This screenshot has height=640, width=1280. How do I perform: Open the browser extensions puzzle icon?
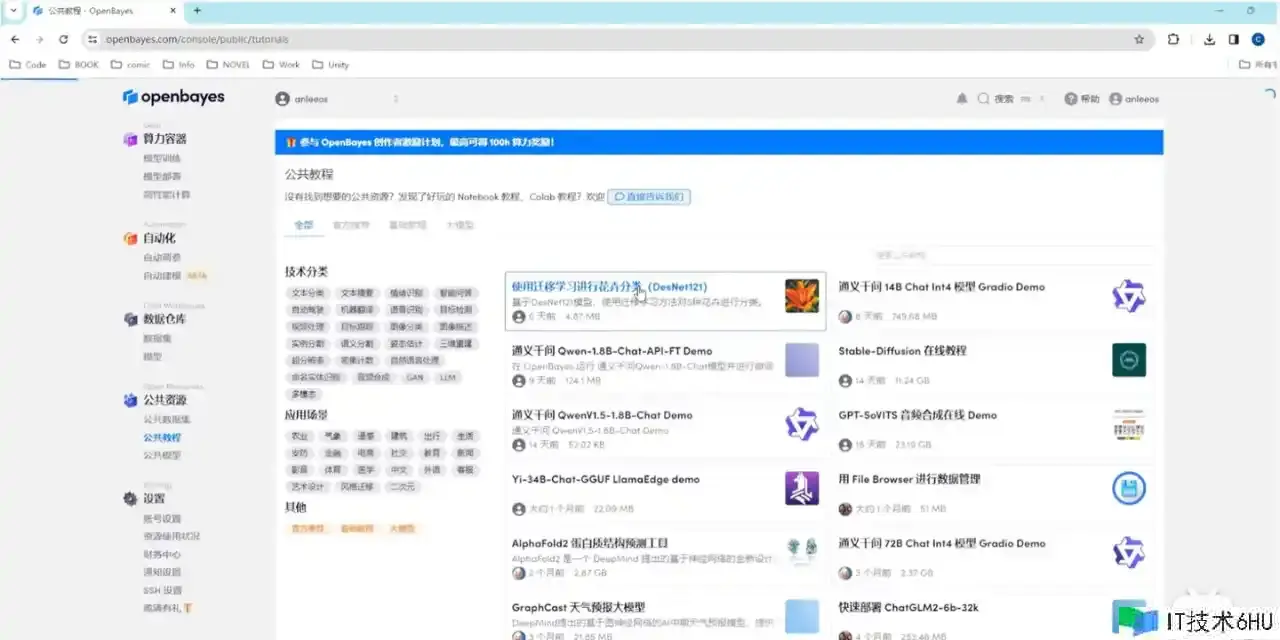pyautogui.click(x=1174, y=39)
